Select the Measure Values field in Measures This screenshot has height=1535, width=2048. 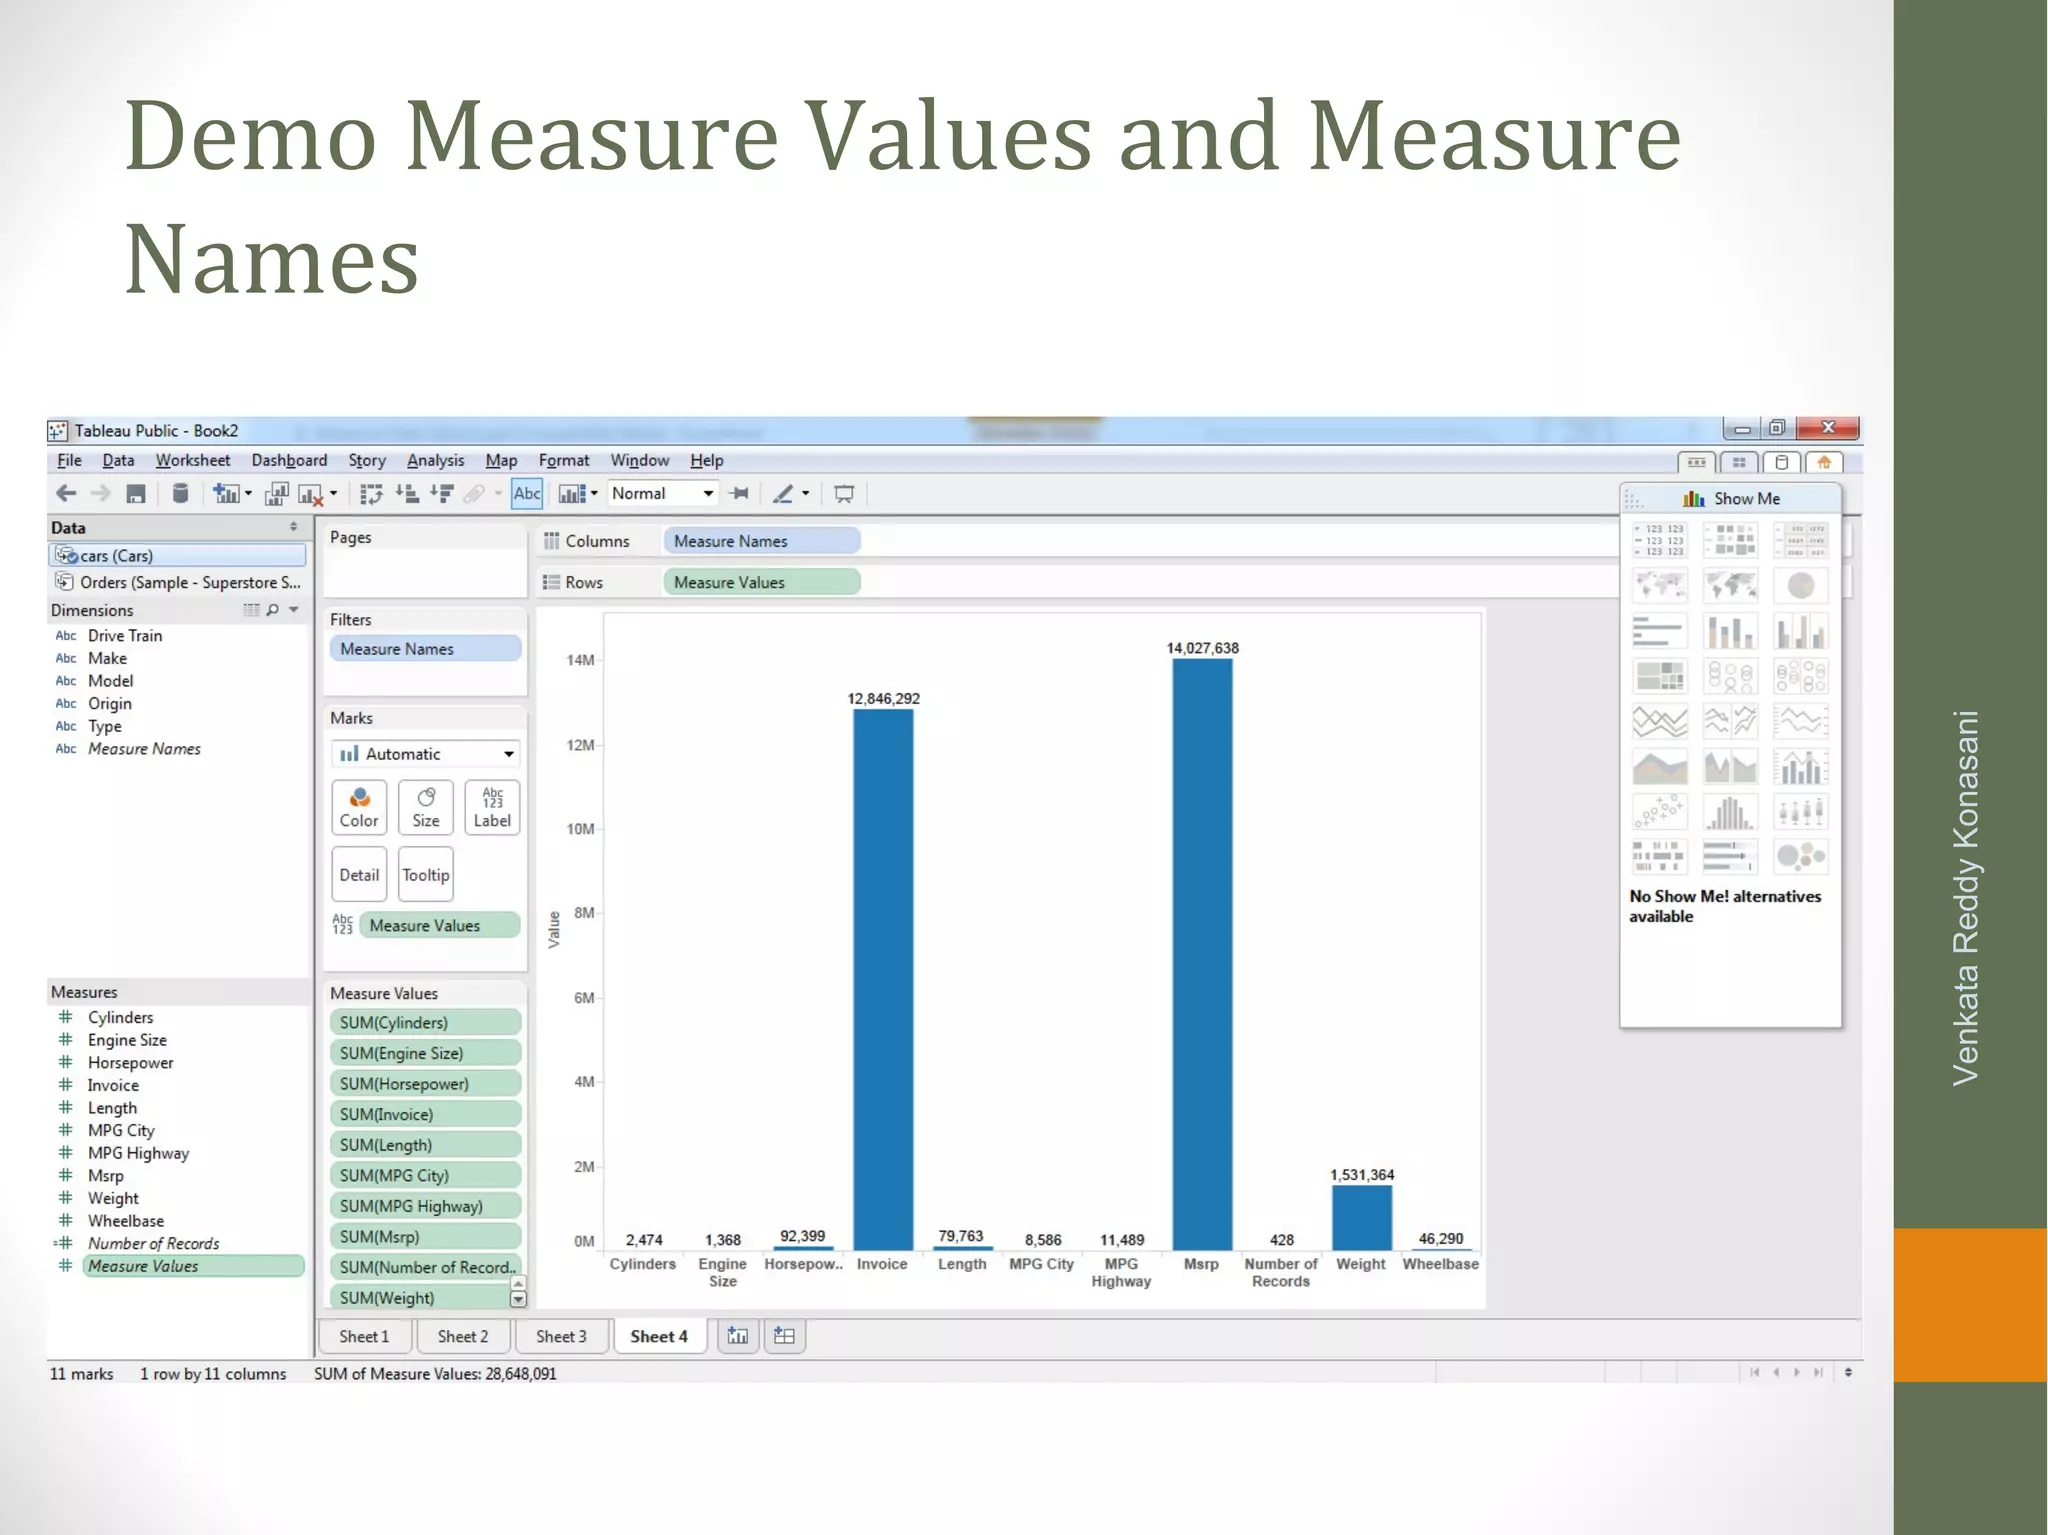[193, 1265]
